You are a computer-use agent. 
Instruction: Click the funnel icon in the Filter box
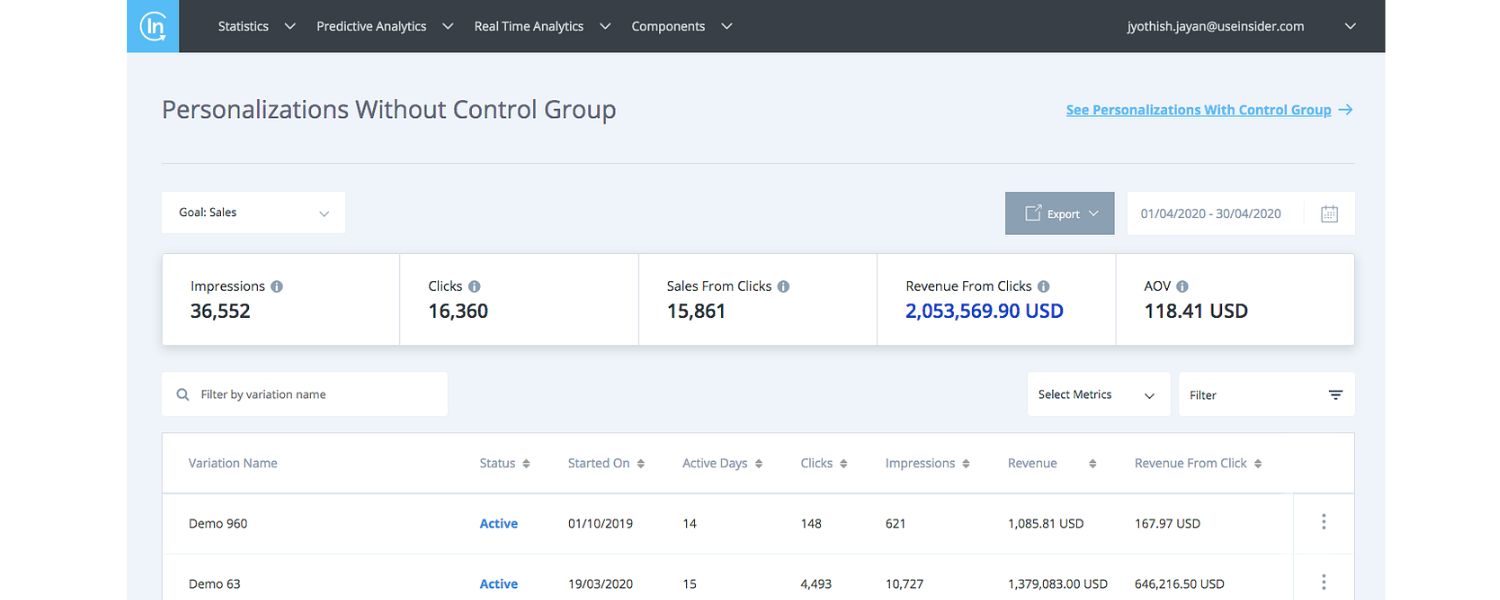tap(1336, 394)
